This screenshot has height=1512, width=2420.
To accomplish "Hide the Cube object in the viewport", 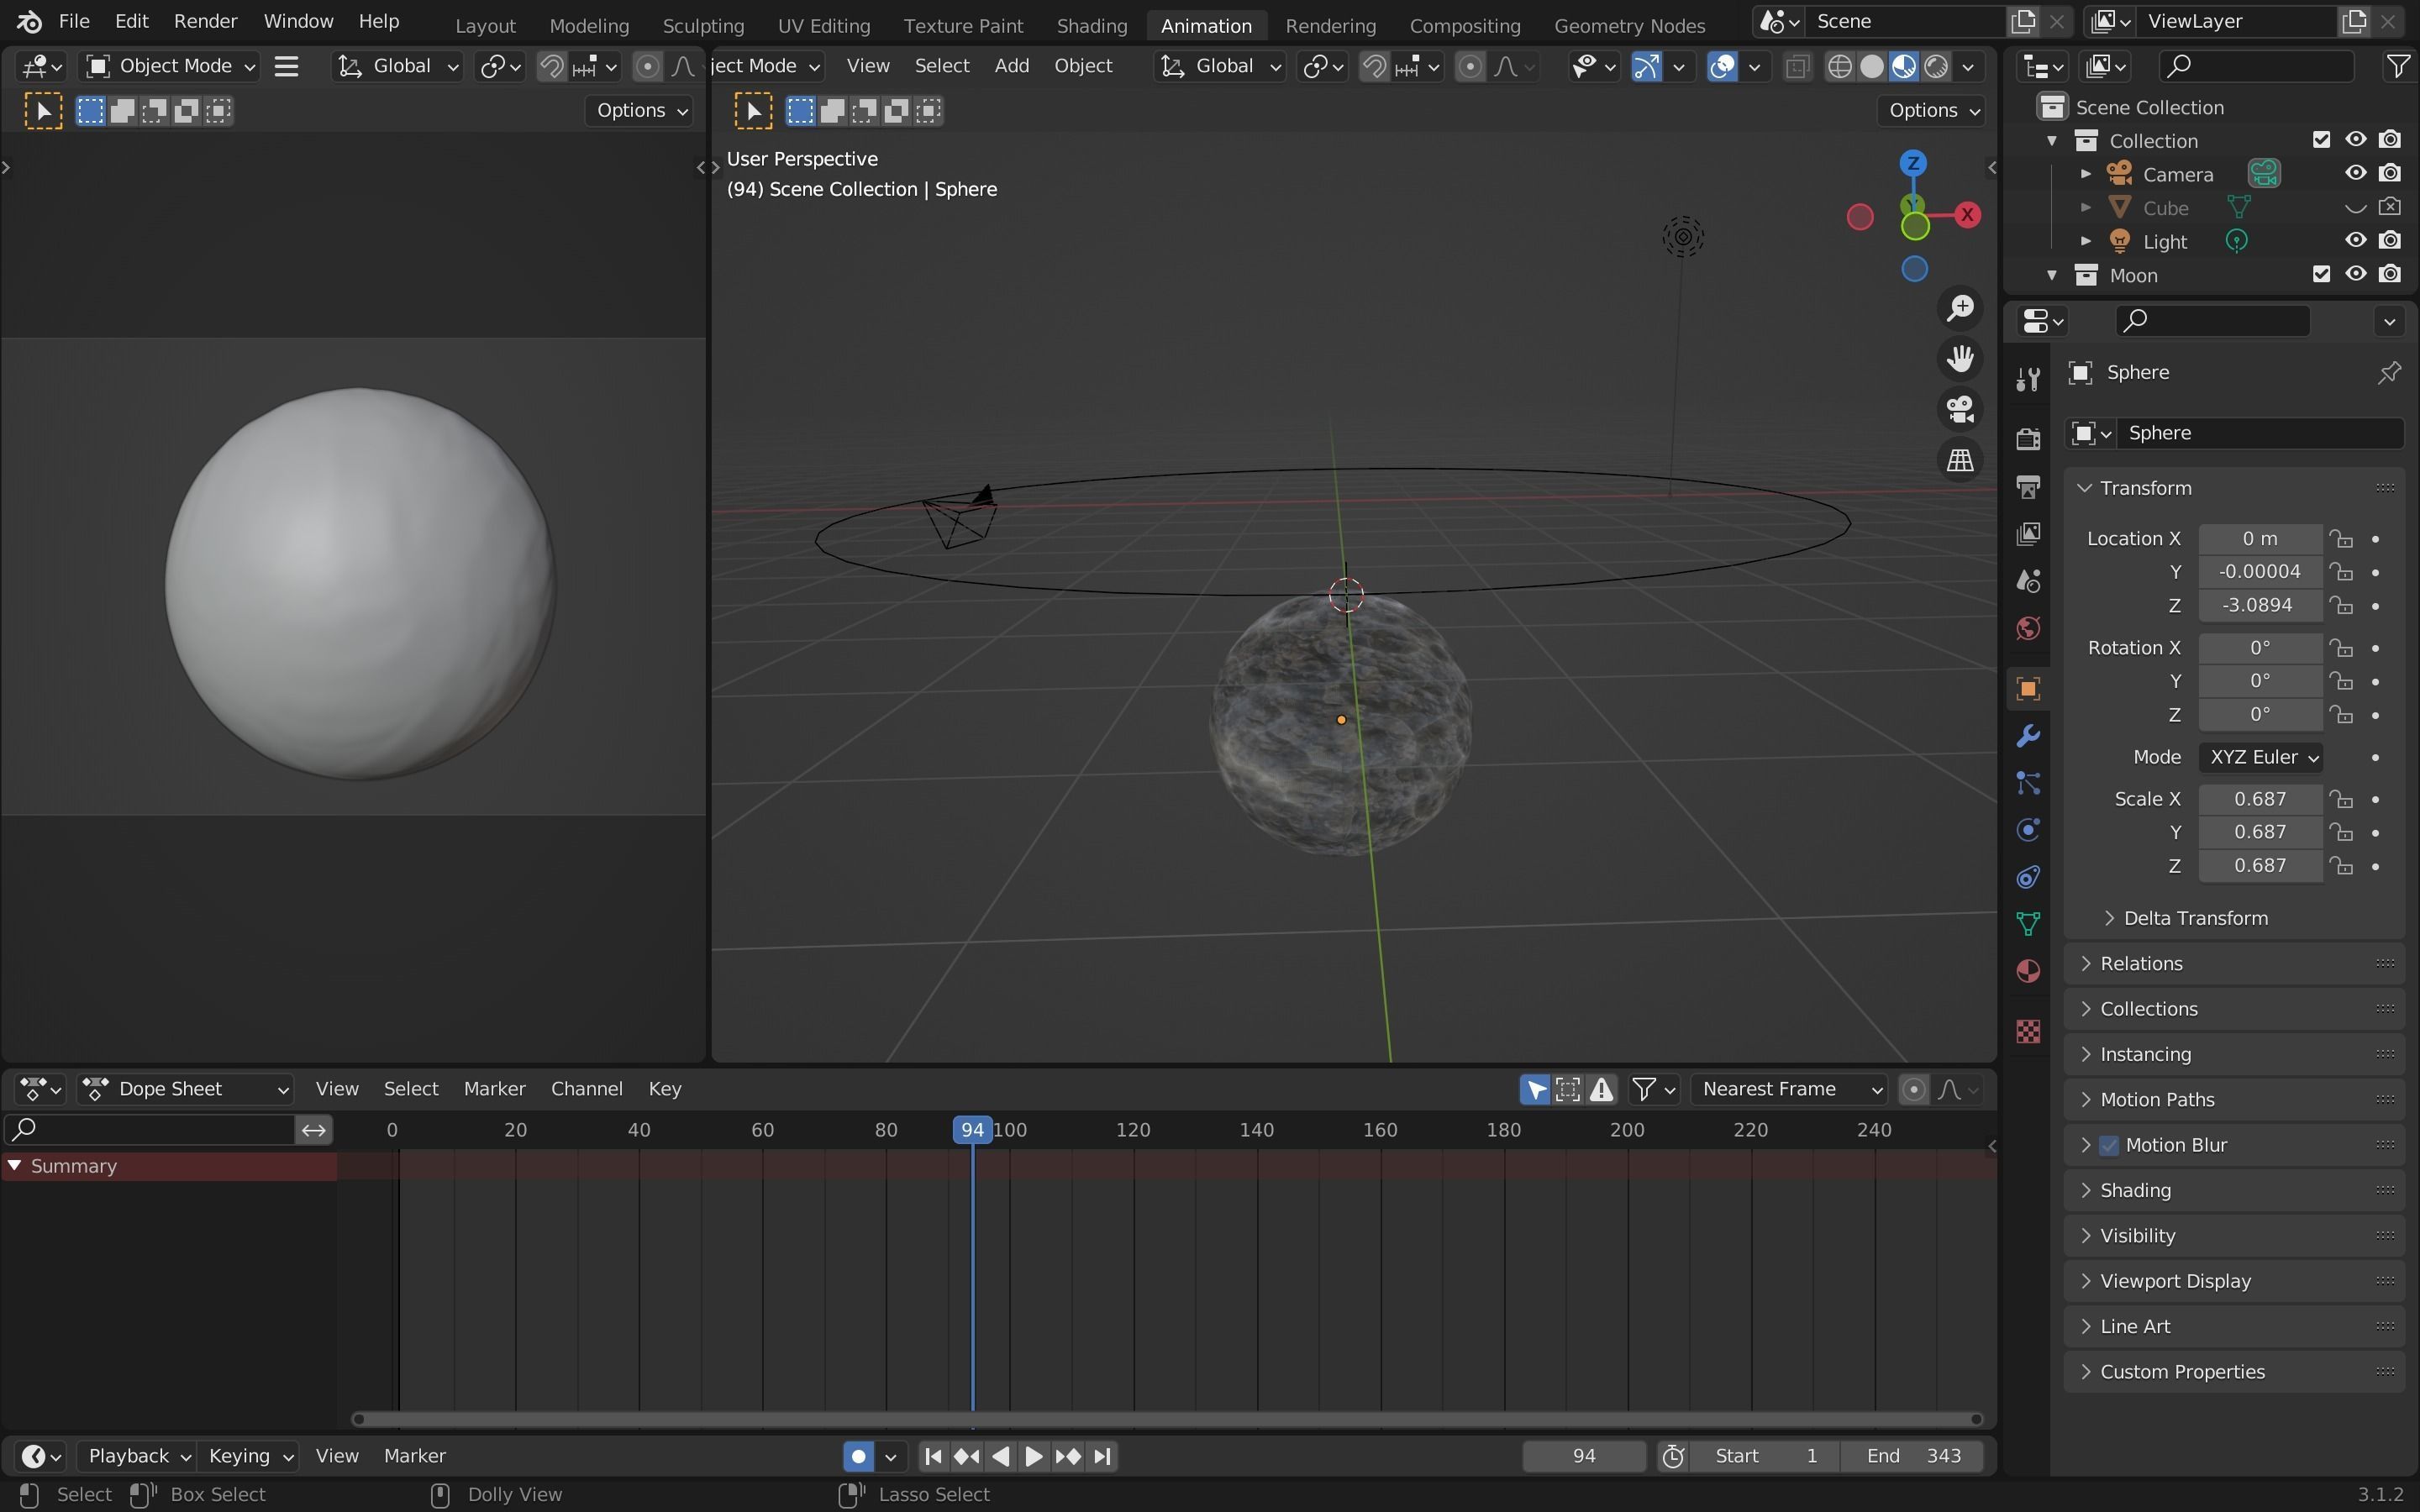I will pos(2355,207).
